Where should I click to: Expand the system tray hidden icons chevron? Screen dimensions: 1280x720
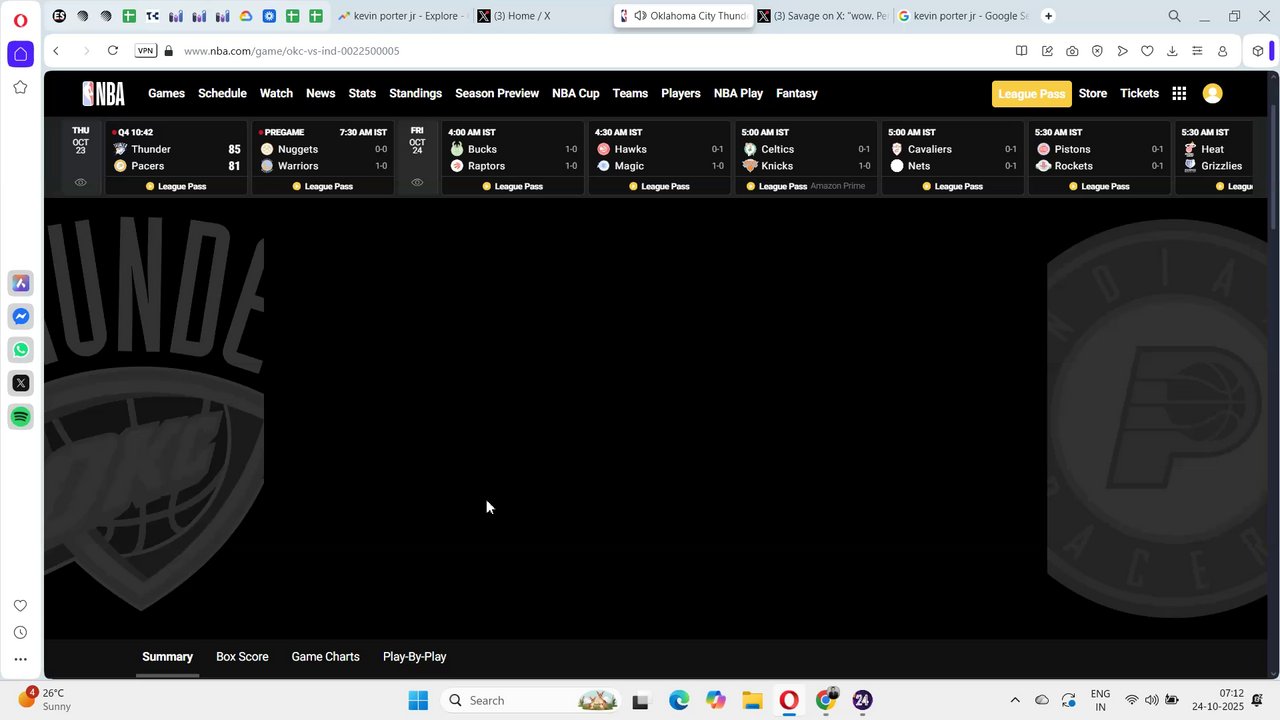click(1015, 700)
